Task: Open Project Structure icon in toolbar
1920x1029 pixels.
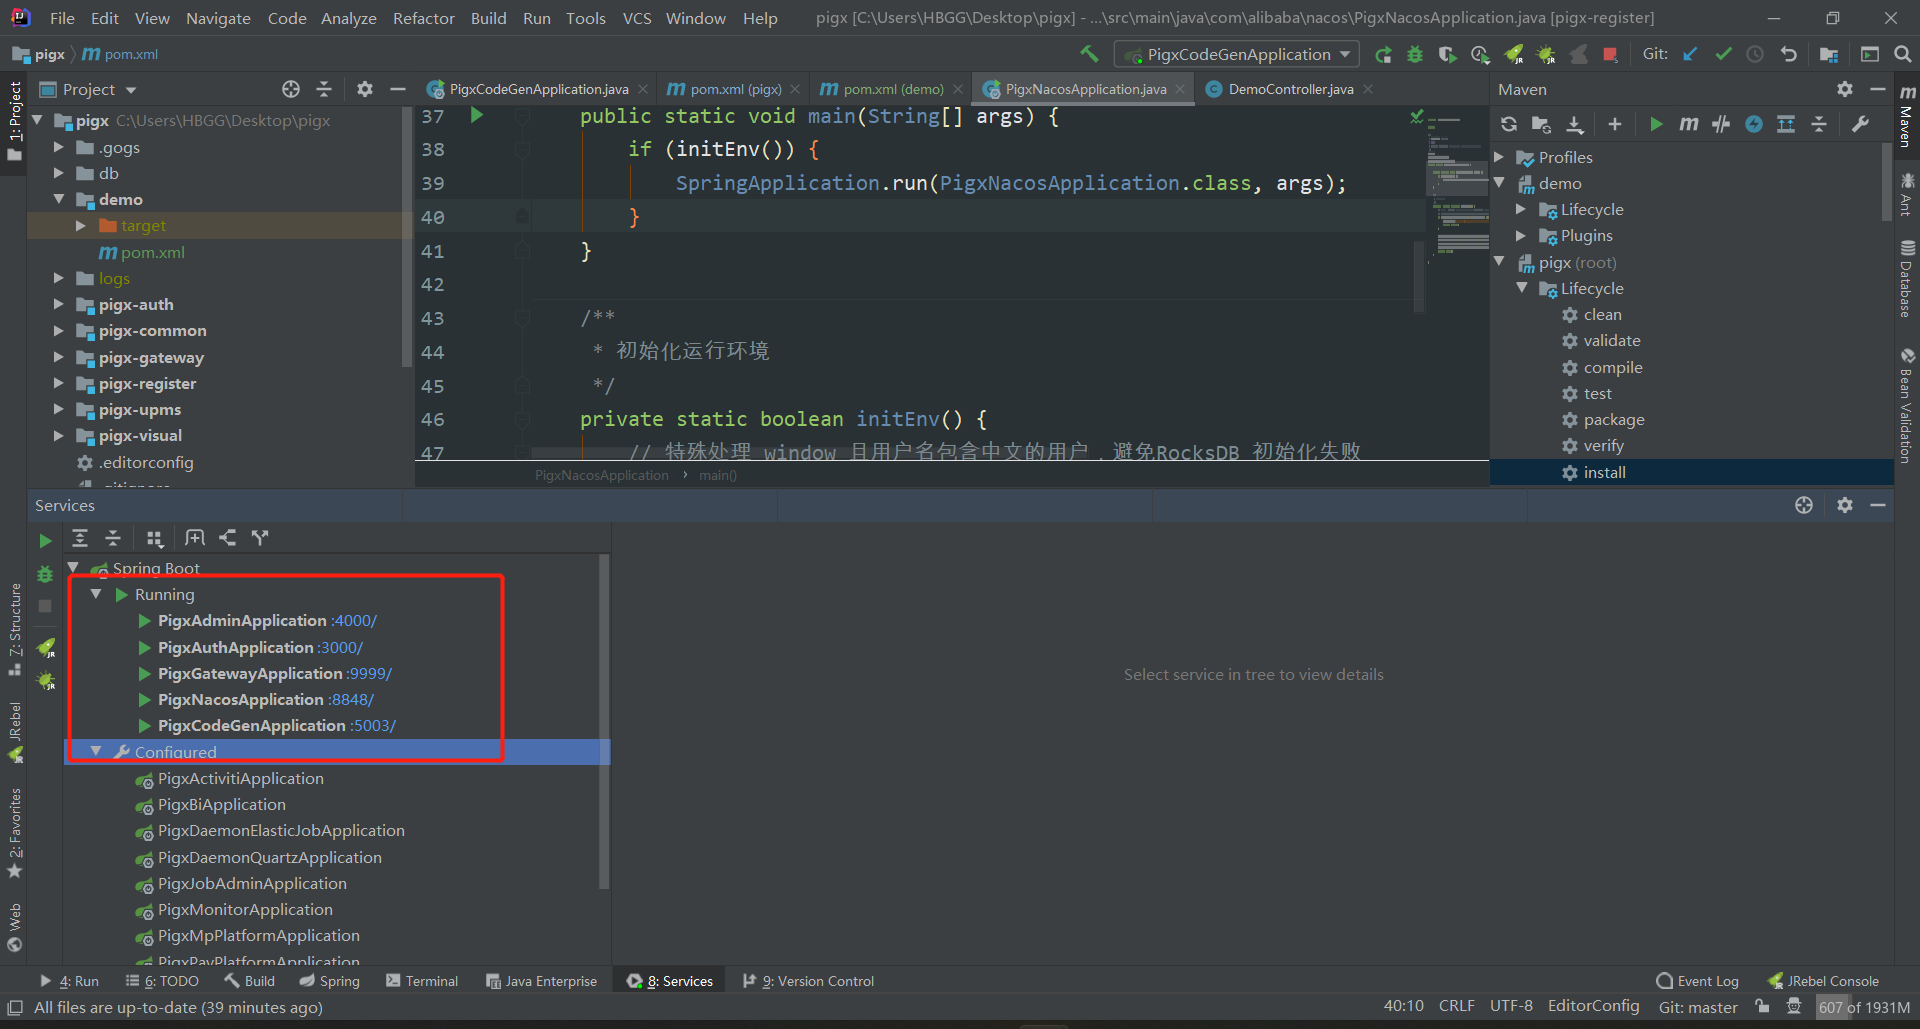Action: coord(1829,55)
